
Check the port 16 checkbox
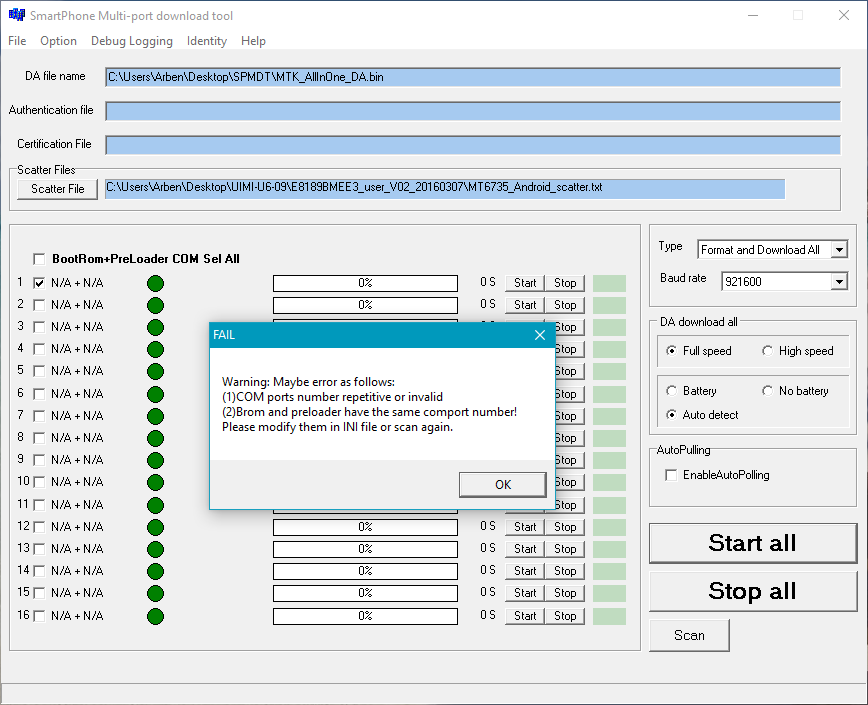point(39,616)
